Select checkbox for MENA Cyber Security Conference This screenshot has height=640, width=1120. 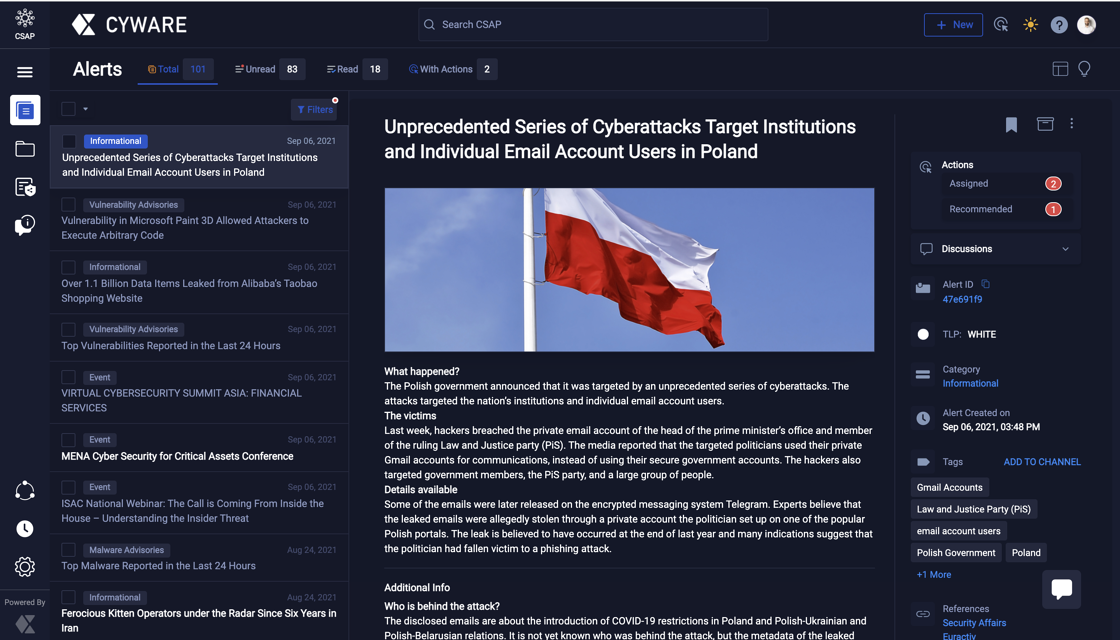point(69,440)
